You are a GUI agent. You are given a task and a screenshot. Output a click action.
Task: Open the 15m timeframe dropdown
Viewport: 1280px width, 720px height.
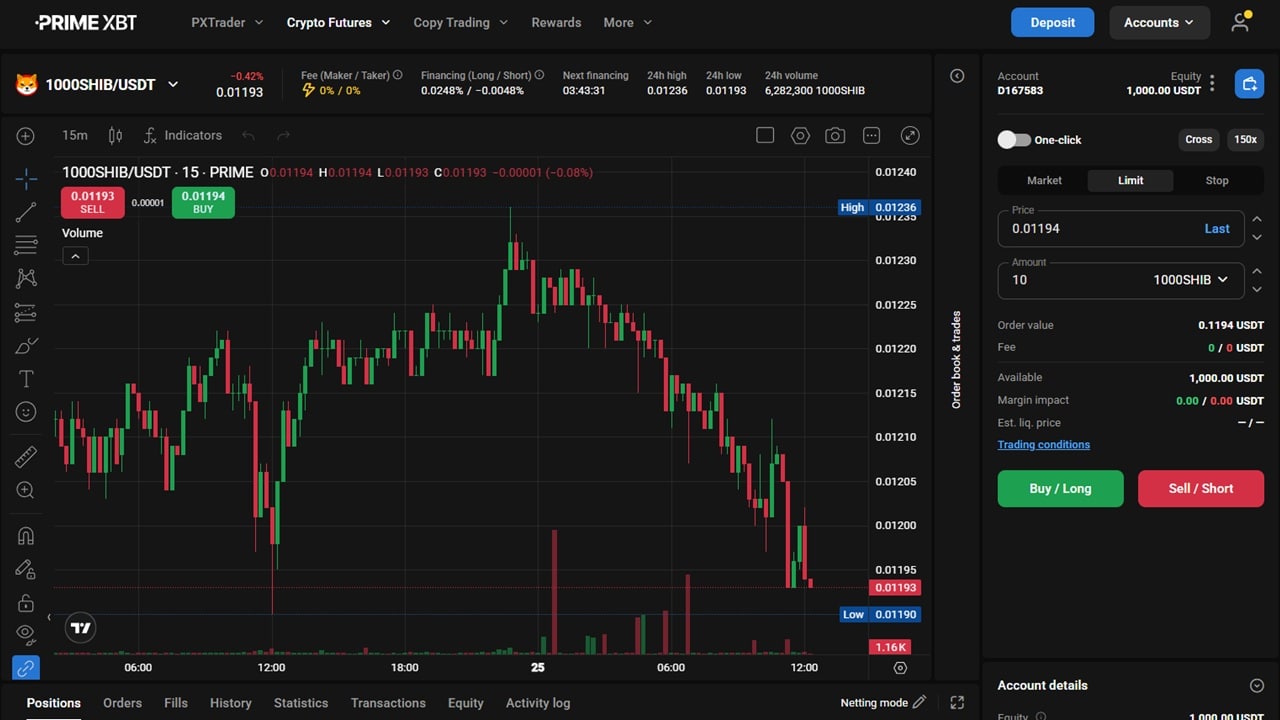pyautogui.click(x=74, y=135)
